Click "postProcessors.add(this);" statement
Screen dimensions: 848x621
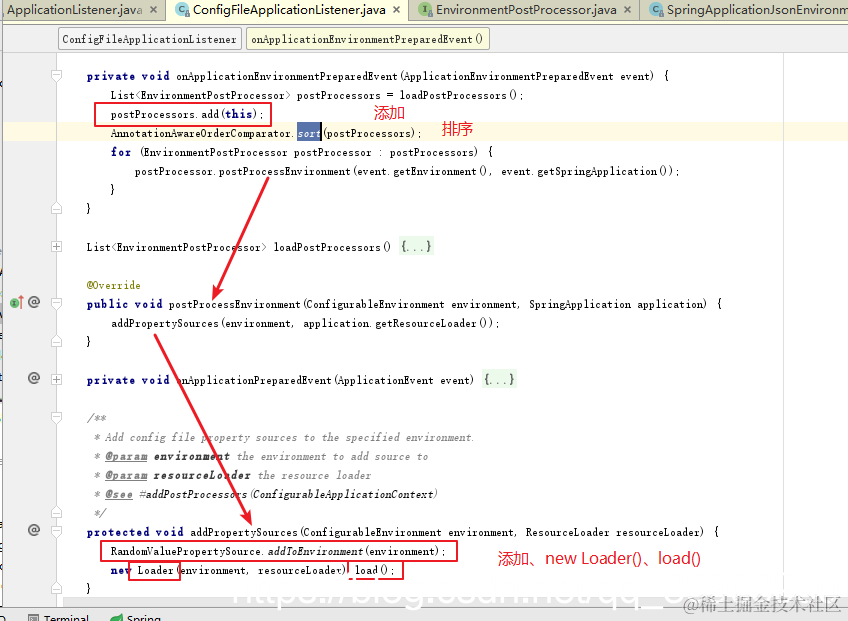click(187, 114)
